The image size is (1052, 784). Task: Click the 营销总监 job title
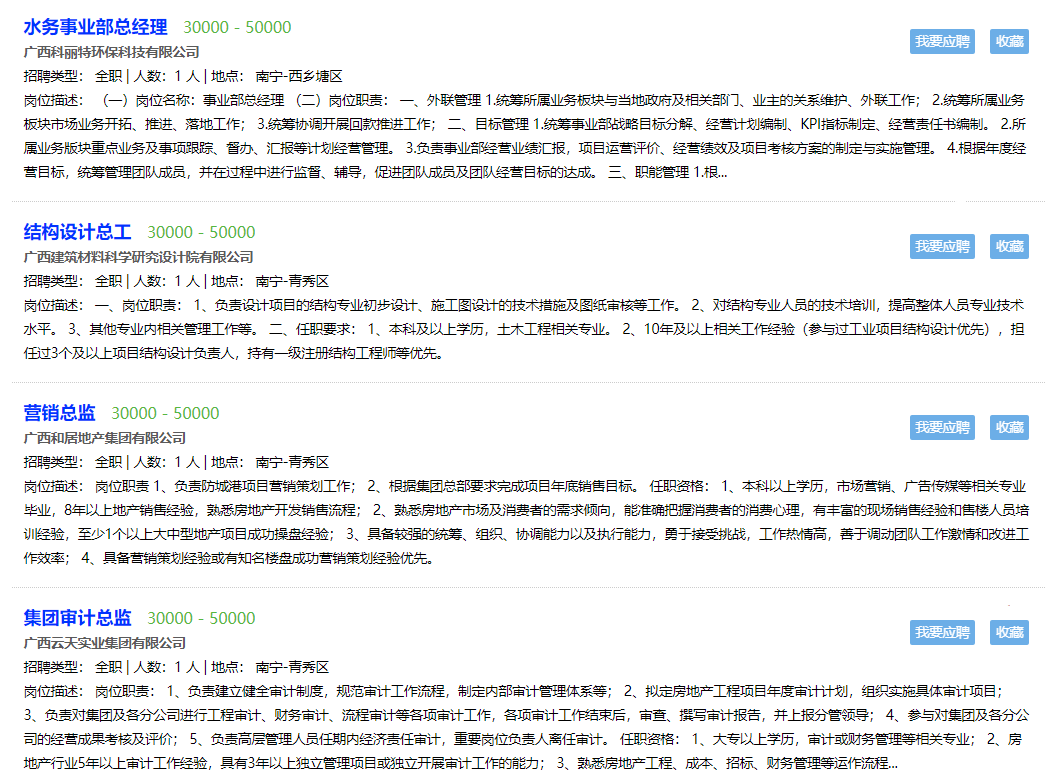point(59,413)
